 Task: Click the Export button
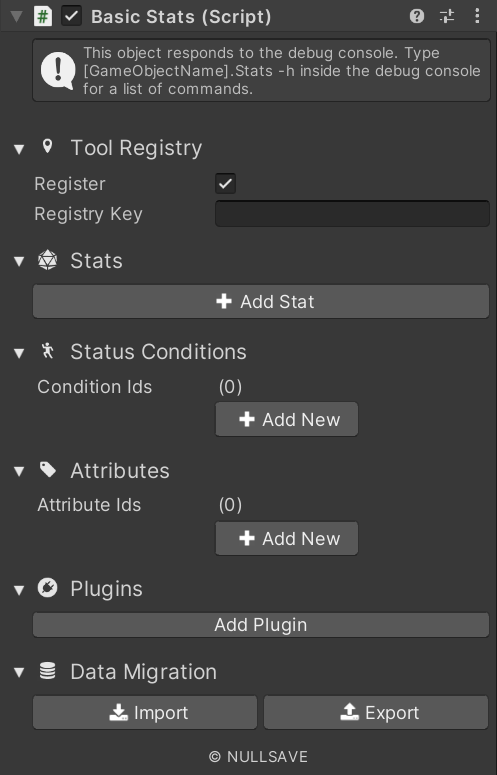376,712
